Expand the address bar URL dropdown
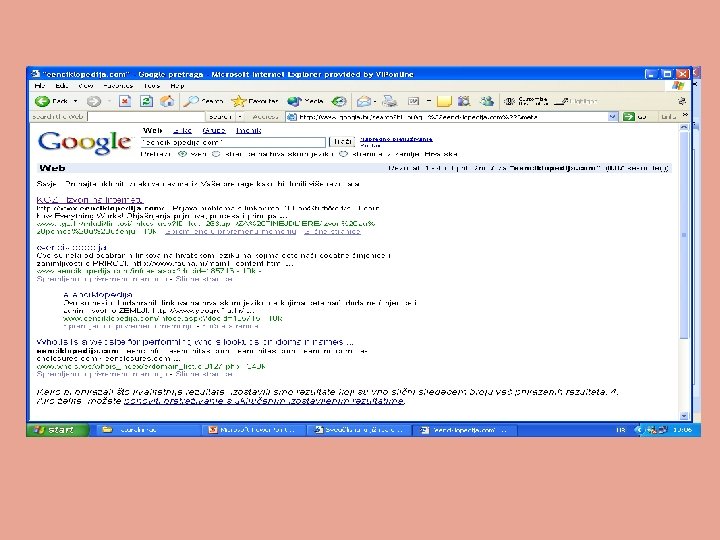The width and height of the screenshot is (720, 540). 612,117
